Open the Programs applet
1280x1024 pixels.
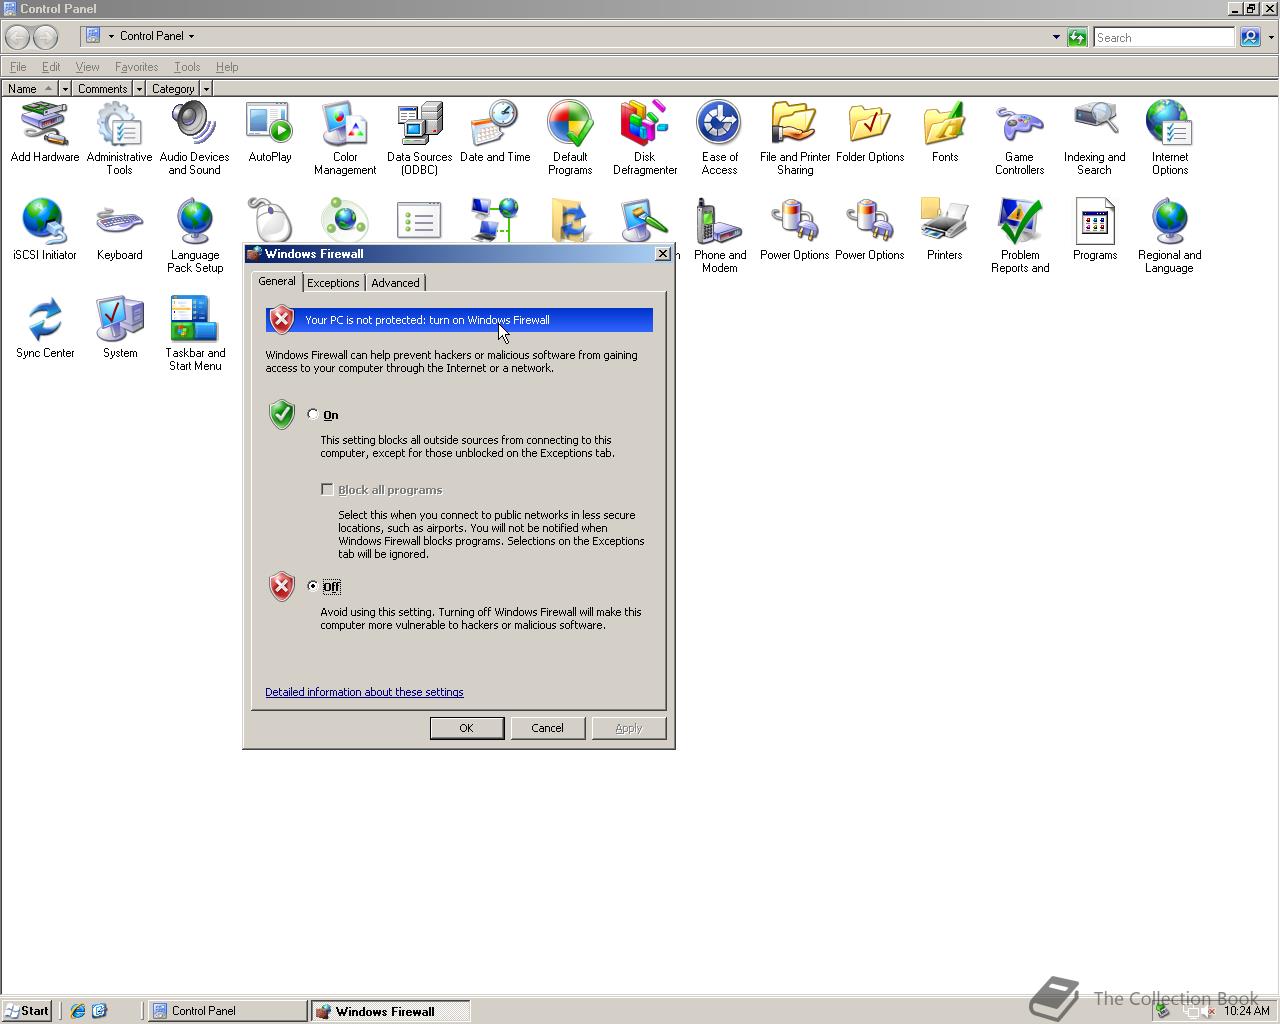coord(1095,230)
